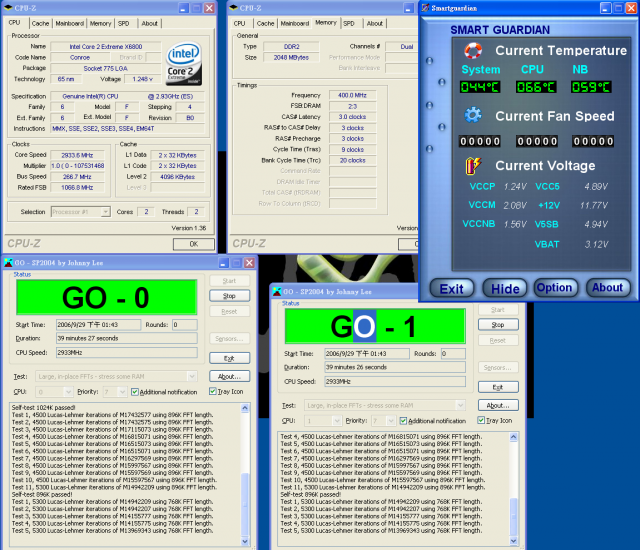Close the left CPU-Z CPU window

point(209,8)
